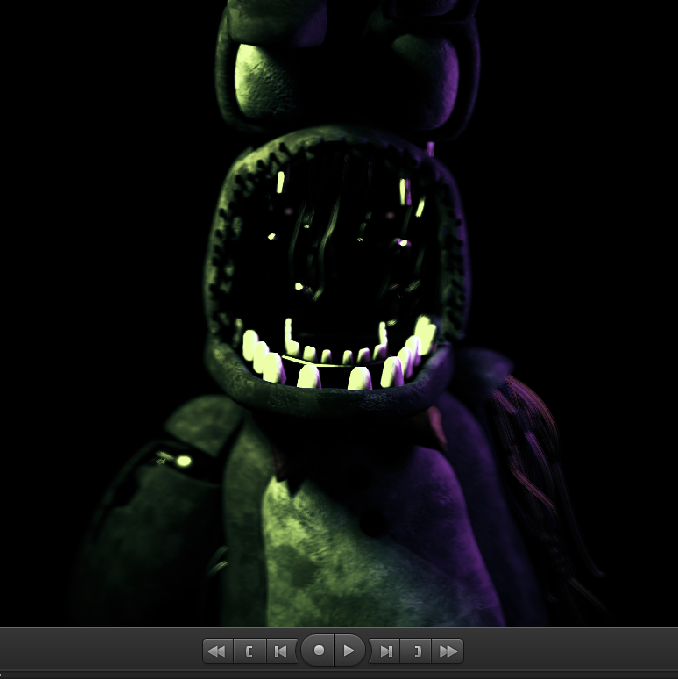Step forward to the next frame
This screenshot has height=679, width=678.
(385, 651)
